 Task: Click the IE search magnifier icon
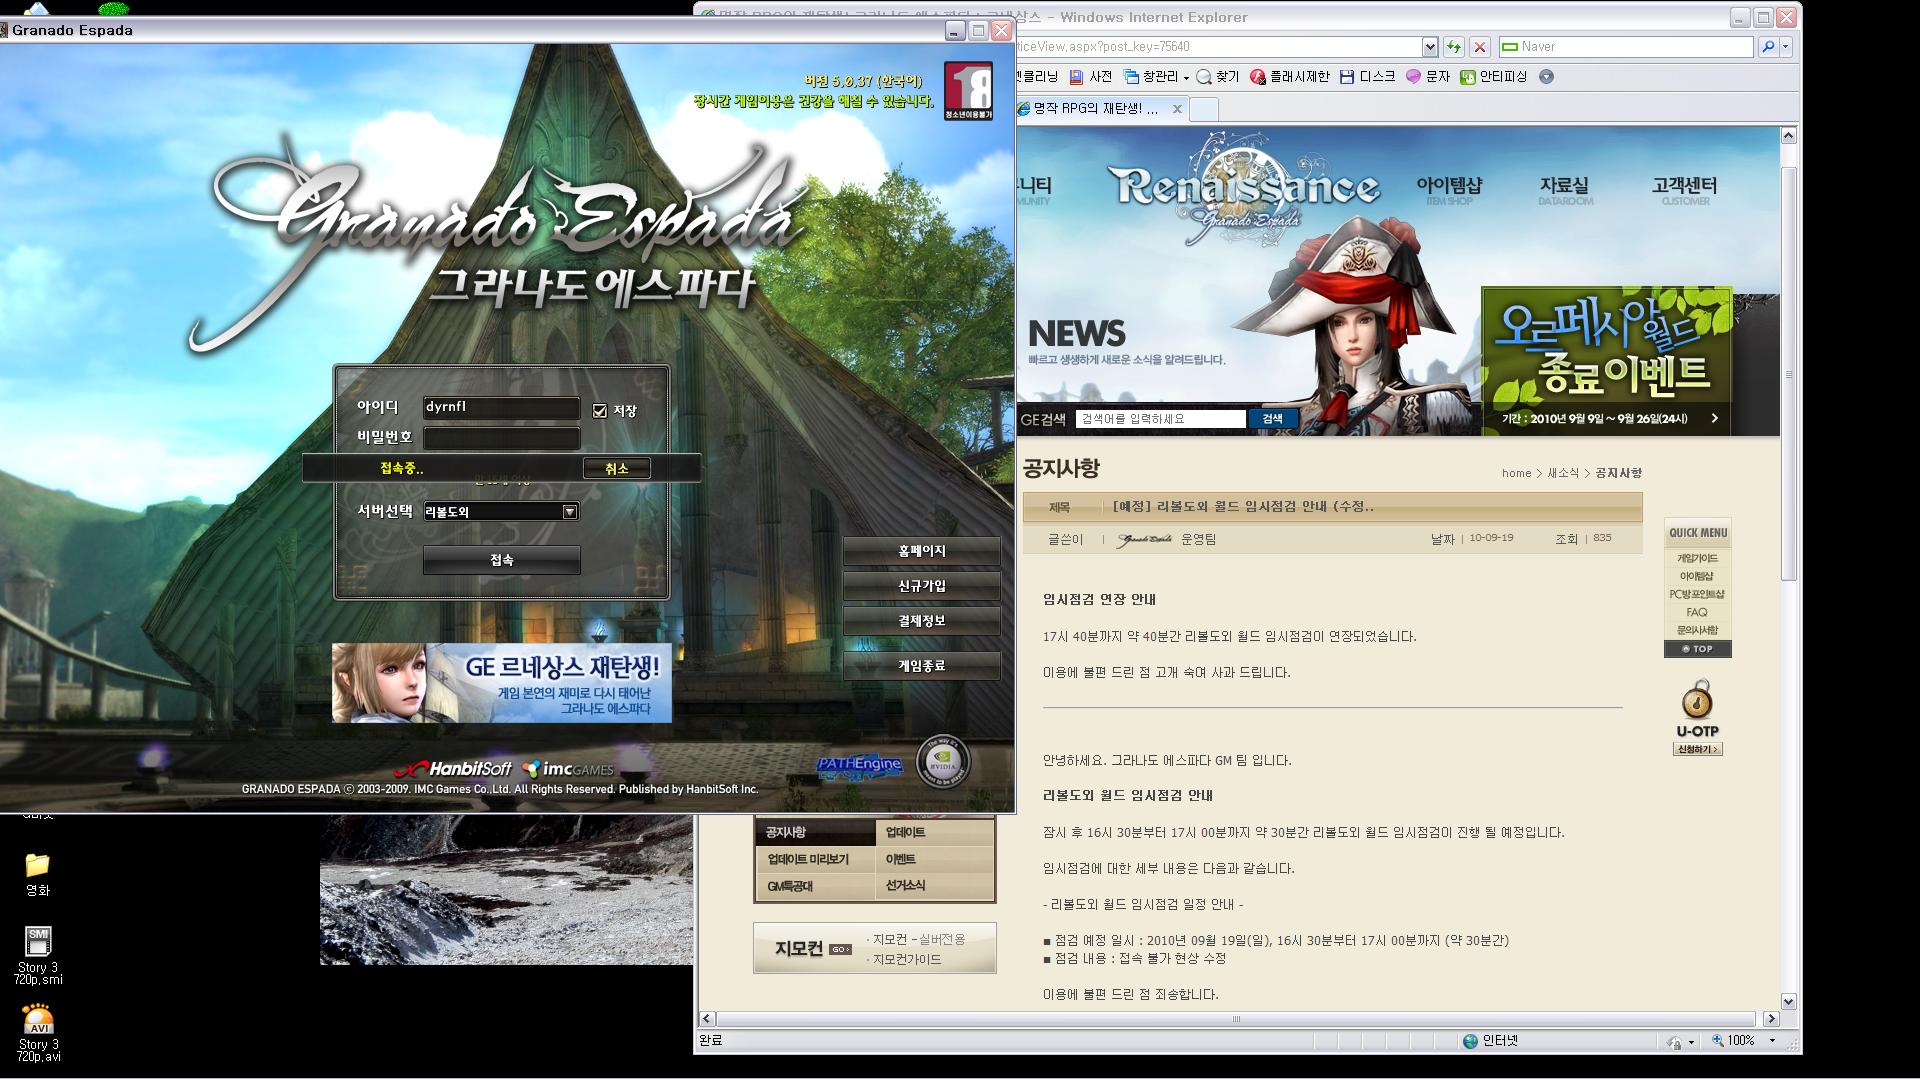click(1767, 47)
